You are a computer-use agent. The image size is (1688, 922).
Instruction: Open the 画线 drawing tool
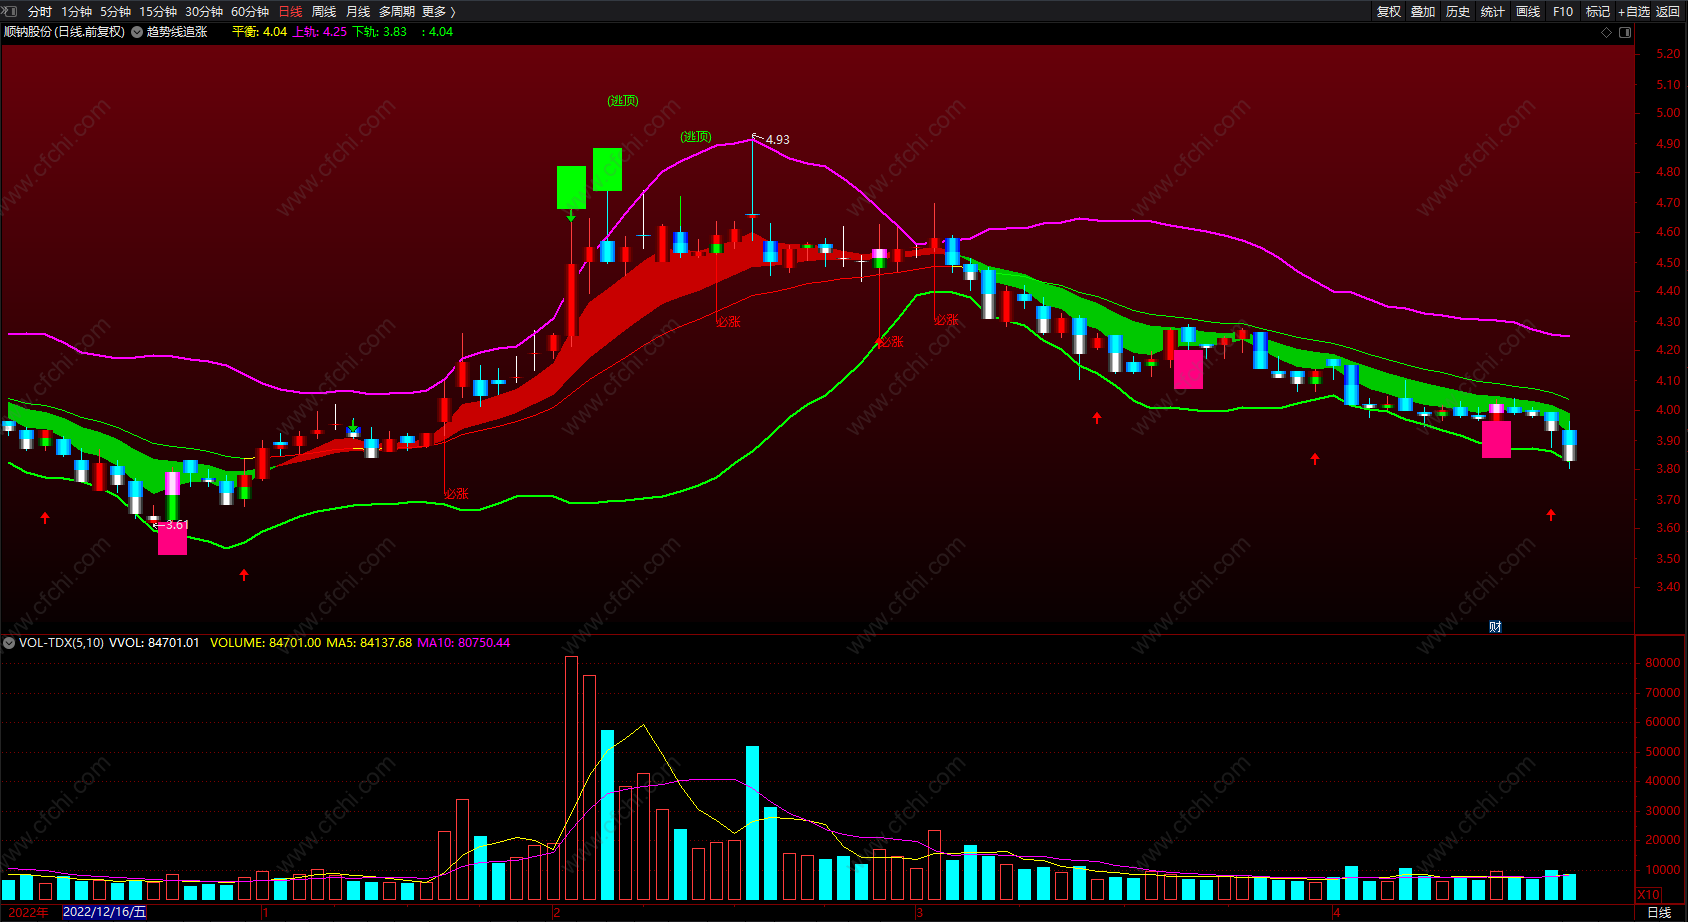1528,11
